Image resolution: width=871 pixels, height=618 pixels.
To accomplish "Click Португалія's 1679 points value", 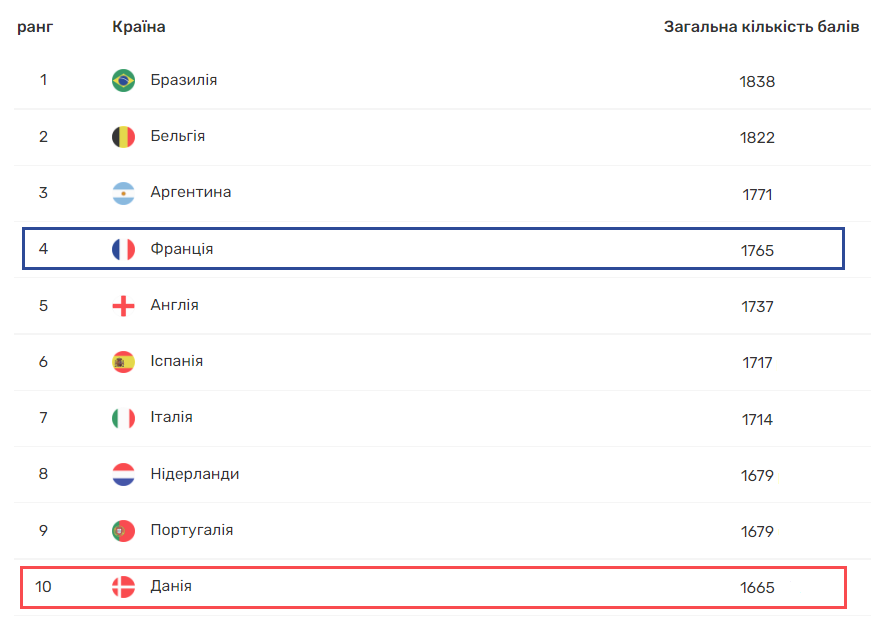I will click(x=757, y=532).
